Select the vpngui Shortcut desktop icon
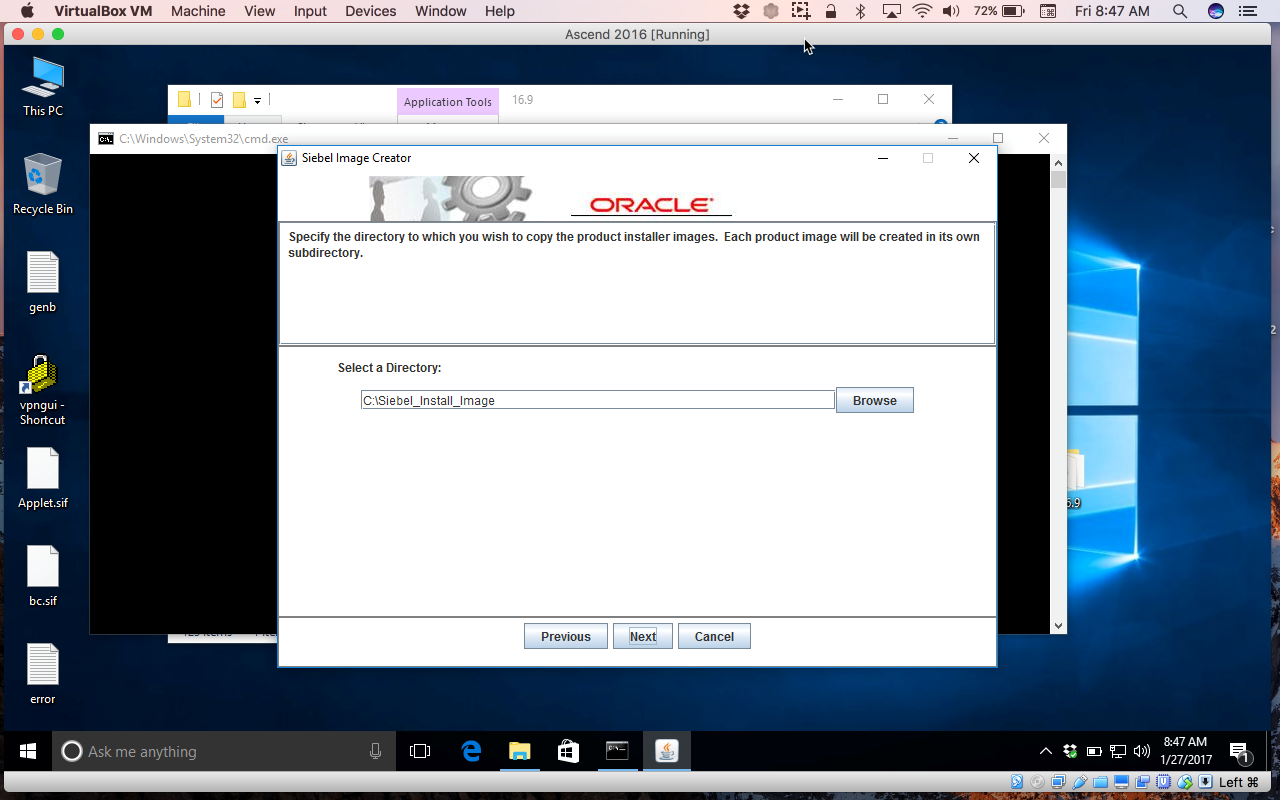The width and height of the screenshot is (1280, 800). tap(43, 390)
